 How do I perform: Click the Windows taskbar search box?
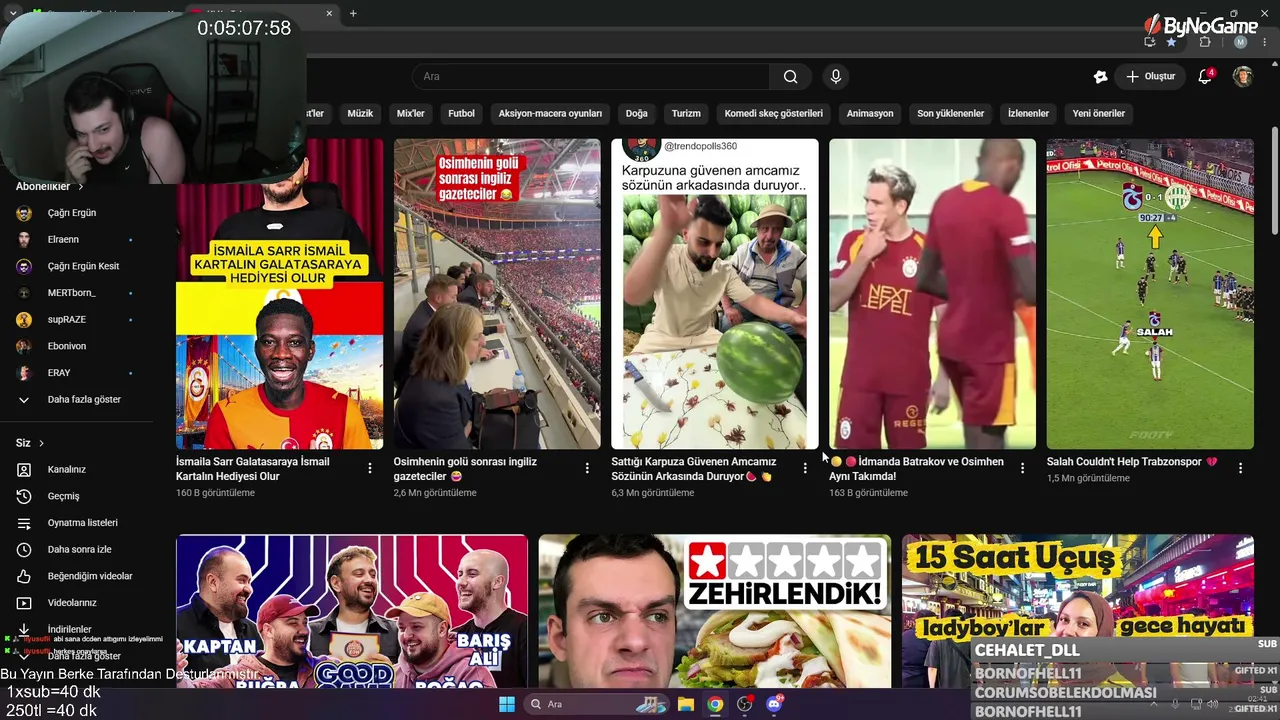[598, 704]
